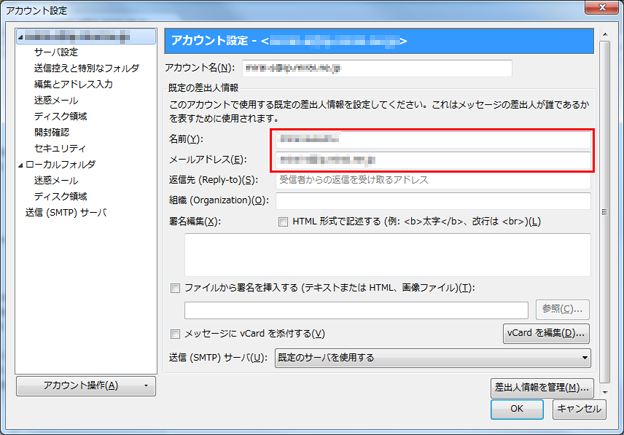Check ファイルから署名を挿入する checkbox
This screenshot has height=435, width=624.
click(175, 288)
